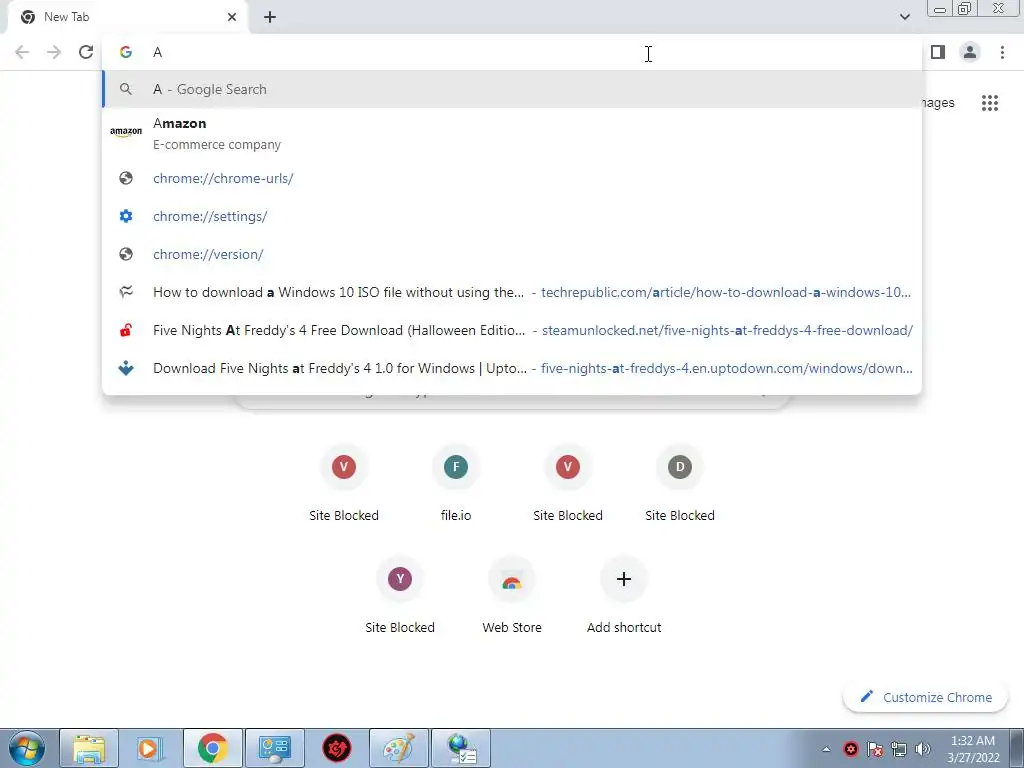Click the volume speaker tray icon
The image size is (1024, 768).
coord(923,749)
